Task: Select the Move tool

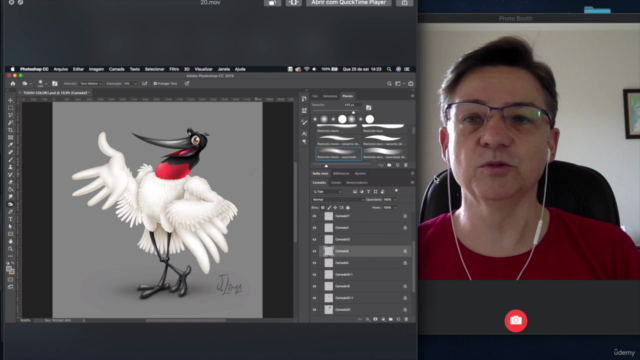Action: [11, 100]
